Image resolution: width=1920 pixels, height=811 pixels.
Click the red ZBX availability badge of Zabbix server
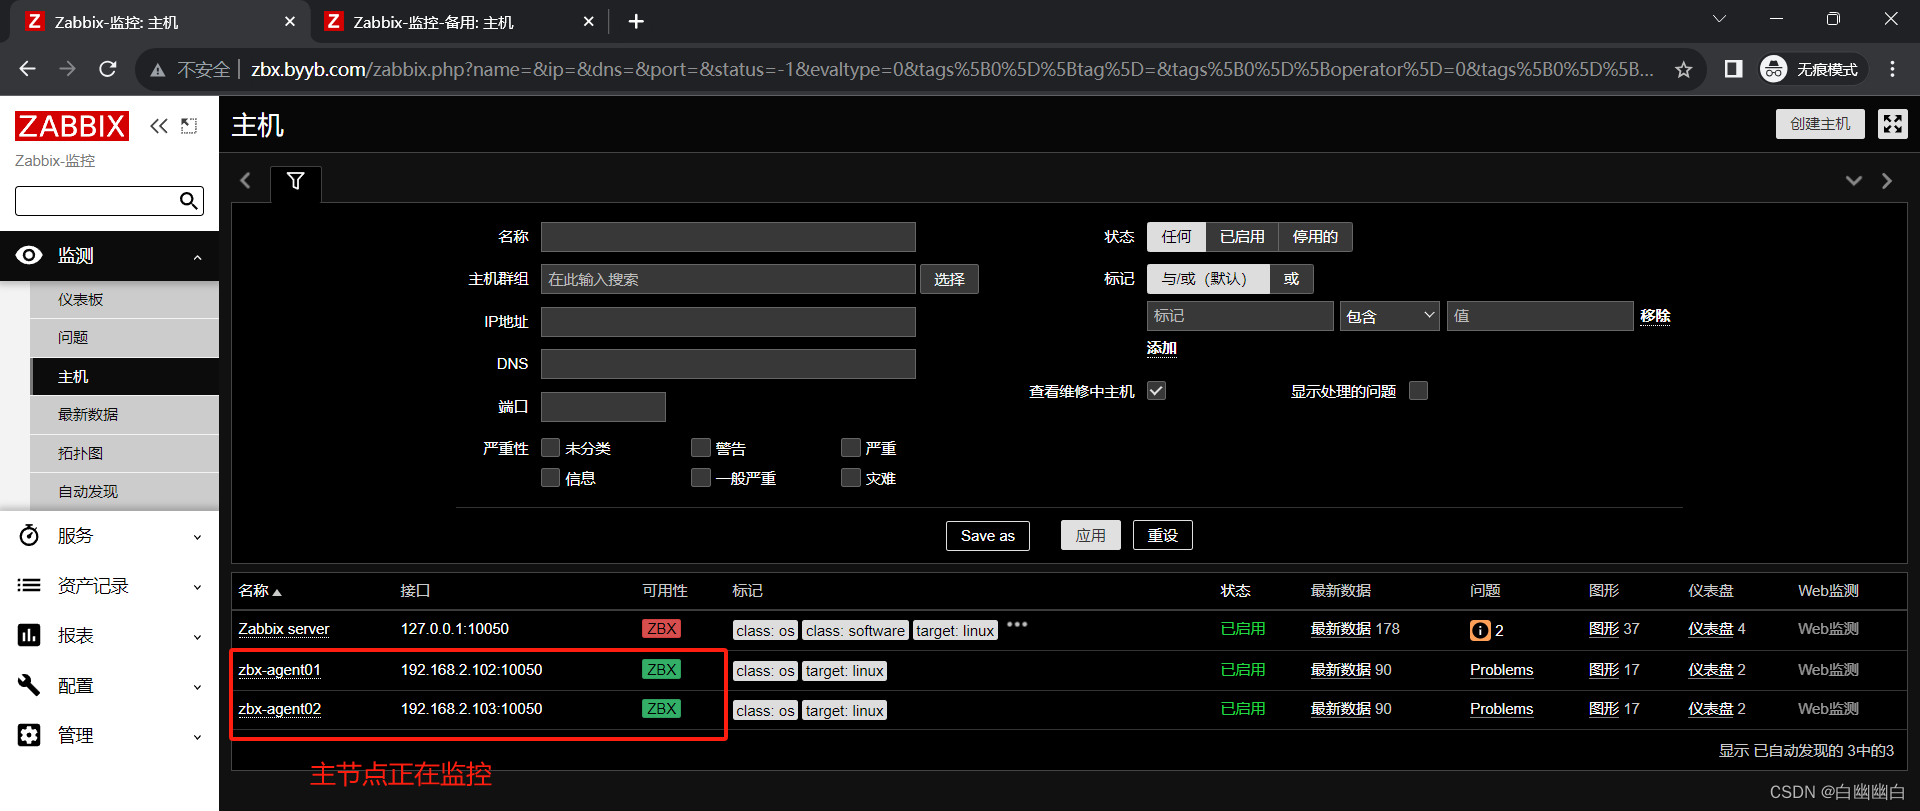tap(661, 629)
